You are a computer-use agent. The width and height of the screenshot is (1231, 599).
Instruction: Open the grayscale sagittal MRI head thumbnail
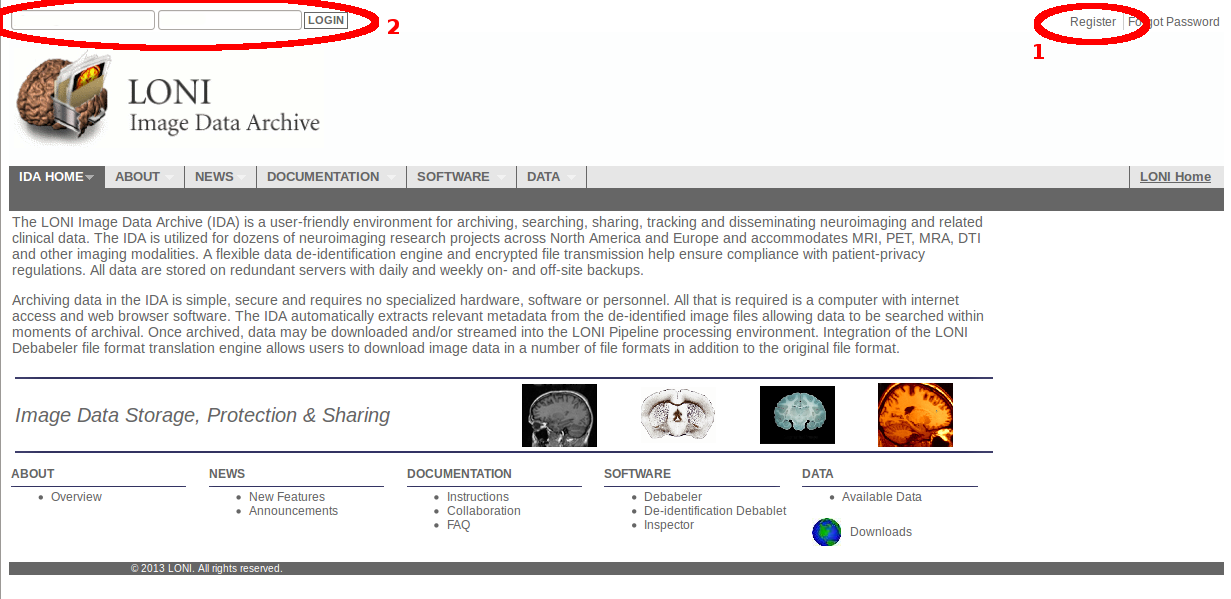coord(559,415)
